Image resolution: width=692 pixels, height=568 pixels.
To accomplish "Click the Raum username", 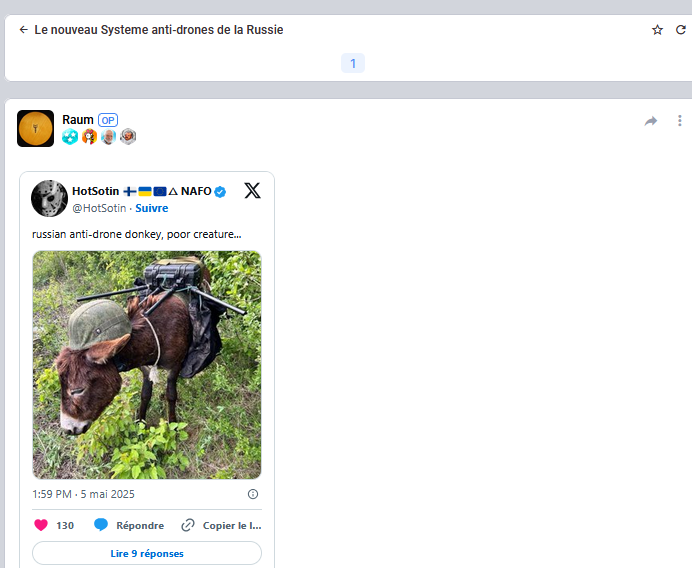I will 78,120.
